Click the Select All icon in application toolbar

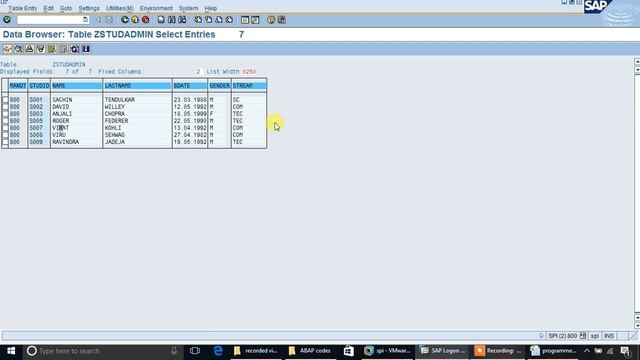click(52, 49)
